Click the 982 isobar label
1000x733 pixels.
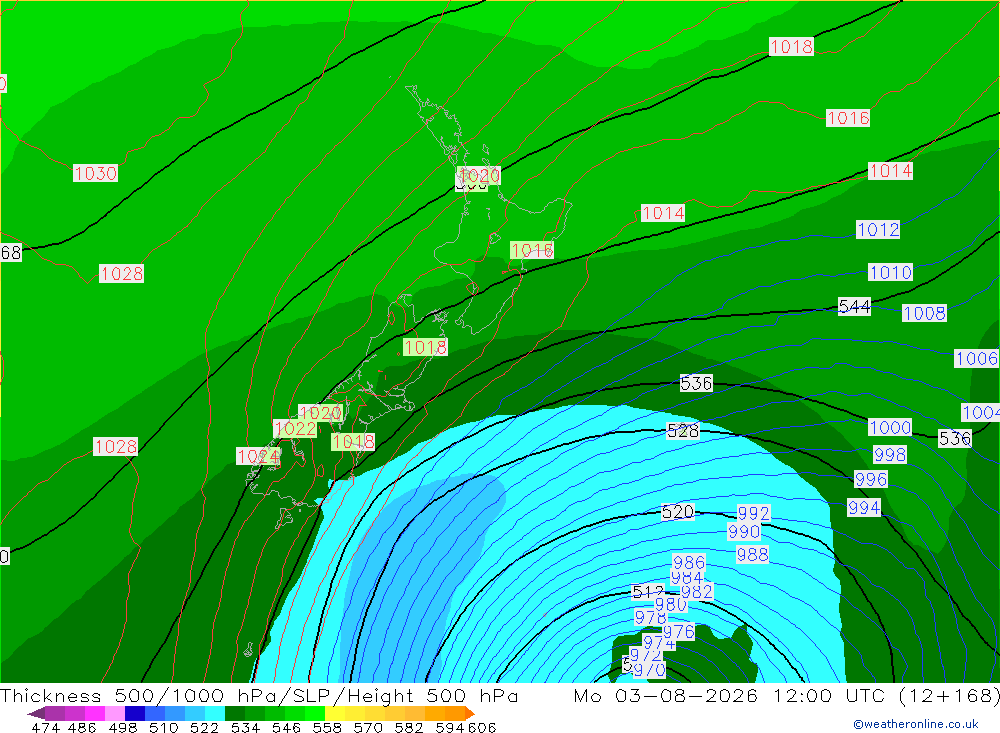coord(696,592)
